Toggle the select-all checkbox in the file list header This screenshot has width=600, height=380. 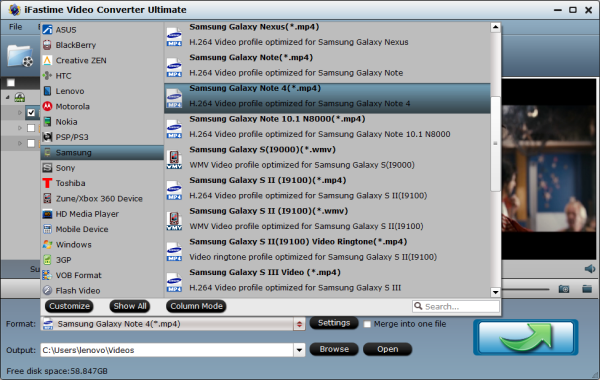[11, 83]
